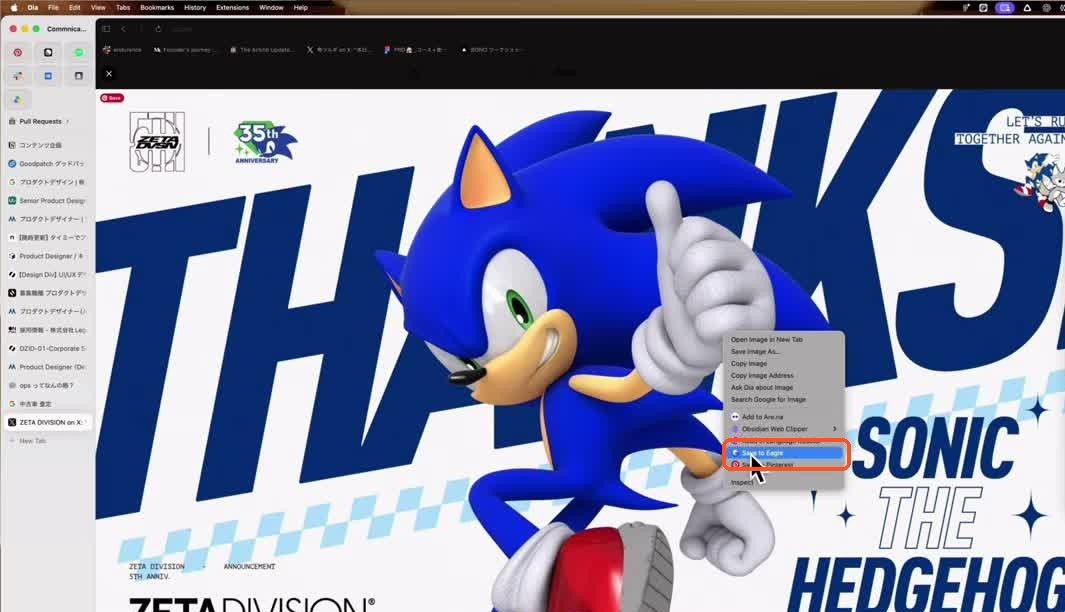1065x612 pixels.
Task: Switch to the Goodpatch sidebar tab
Action: pyautogui.click(x=48, y=164)
